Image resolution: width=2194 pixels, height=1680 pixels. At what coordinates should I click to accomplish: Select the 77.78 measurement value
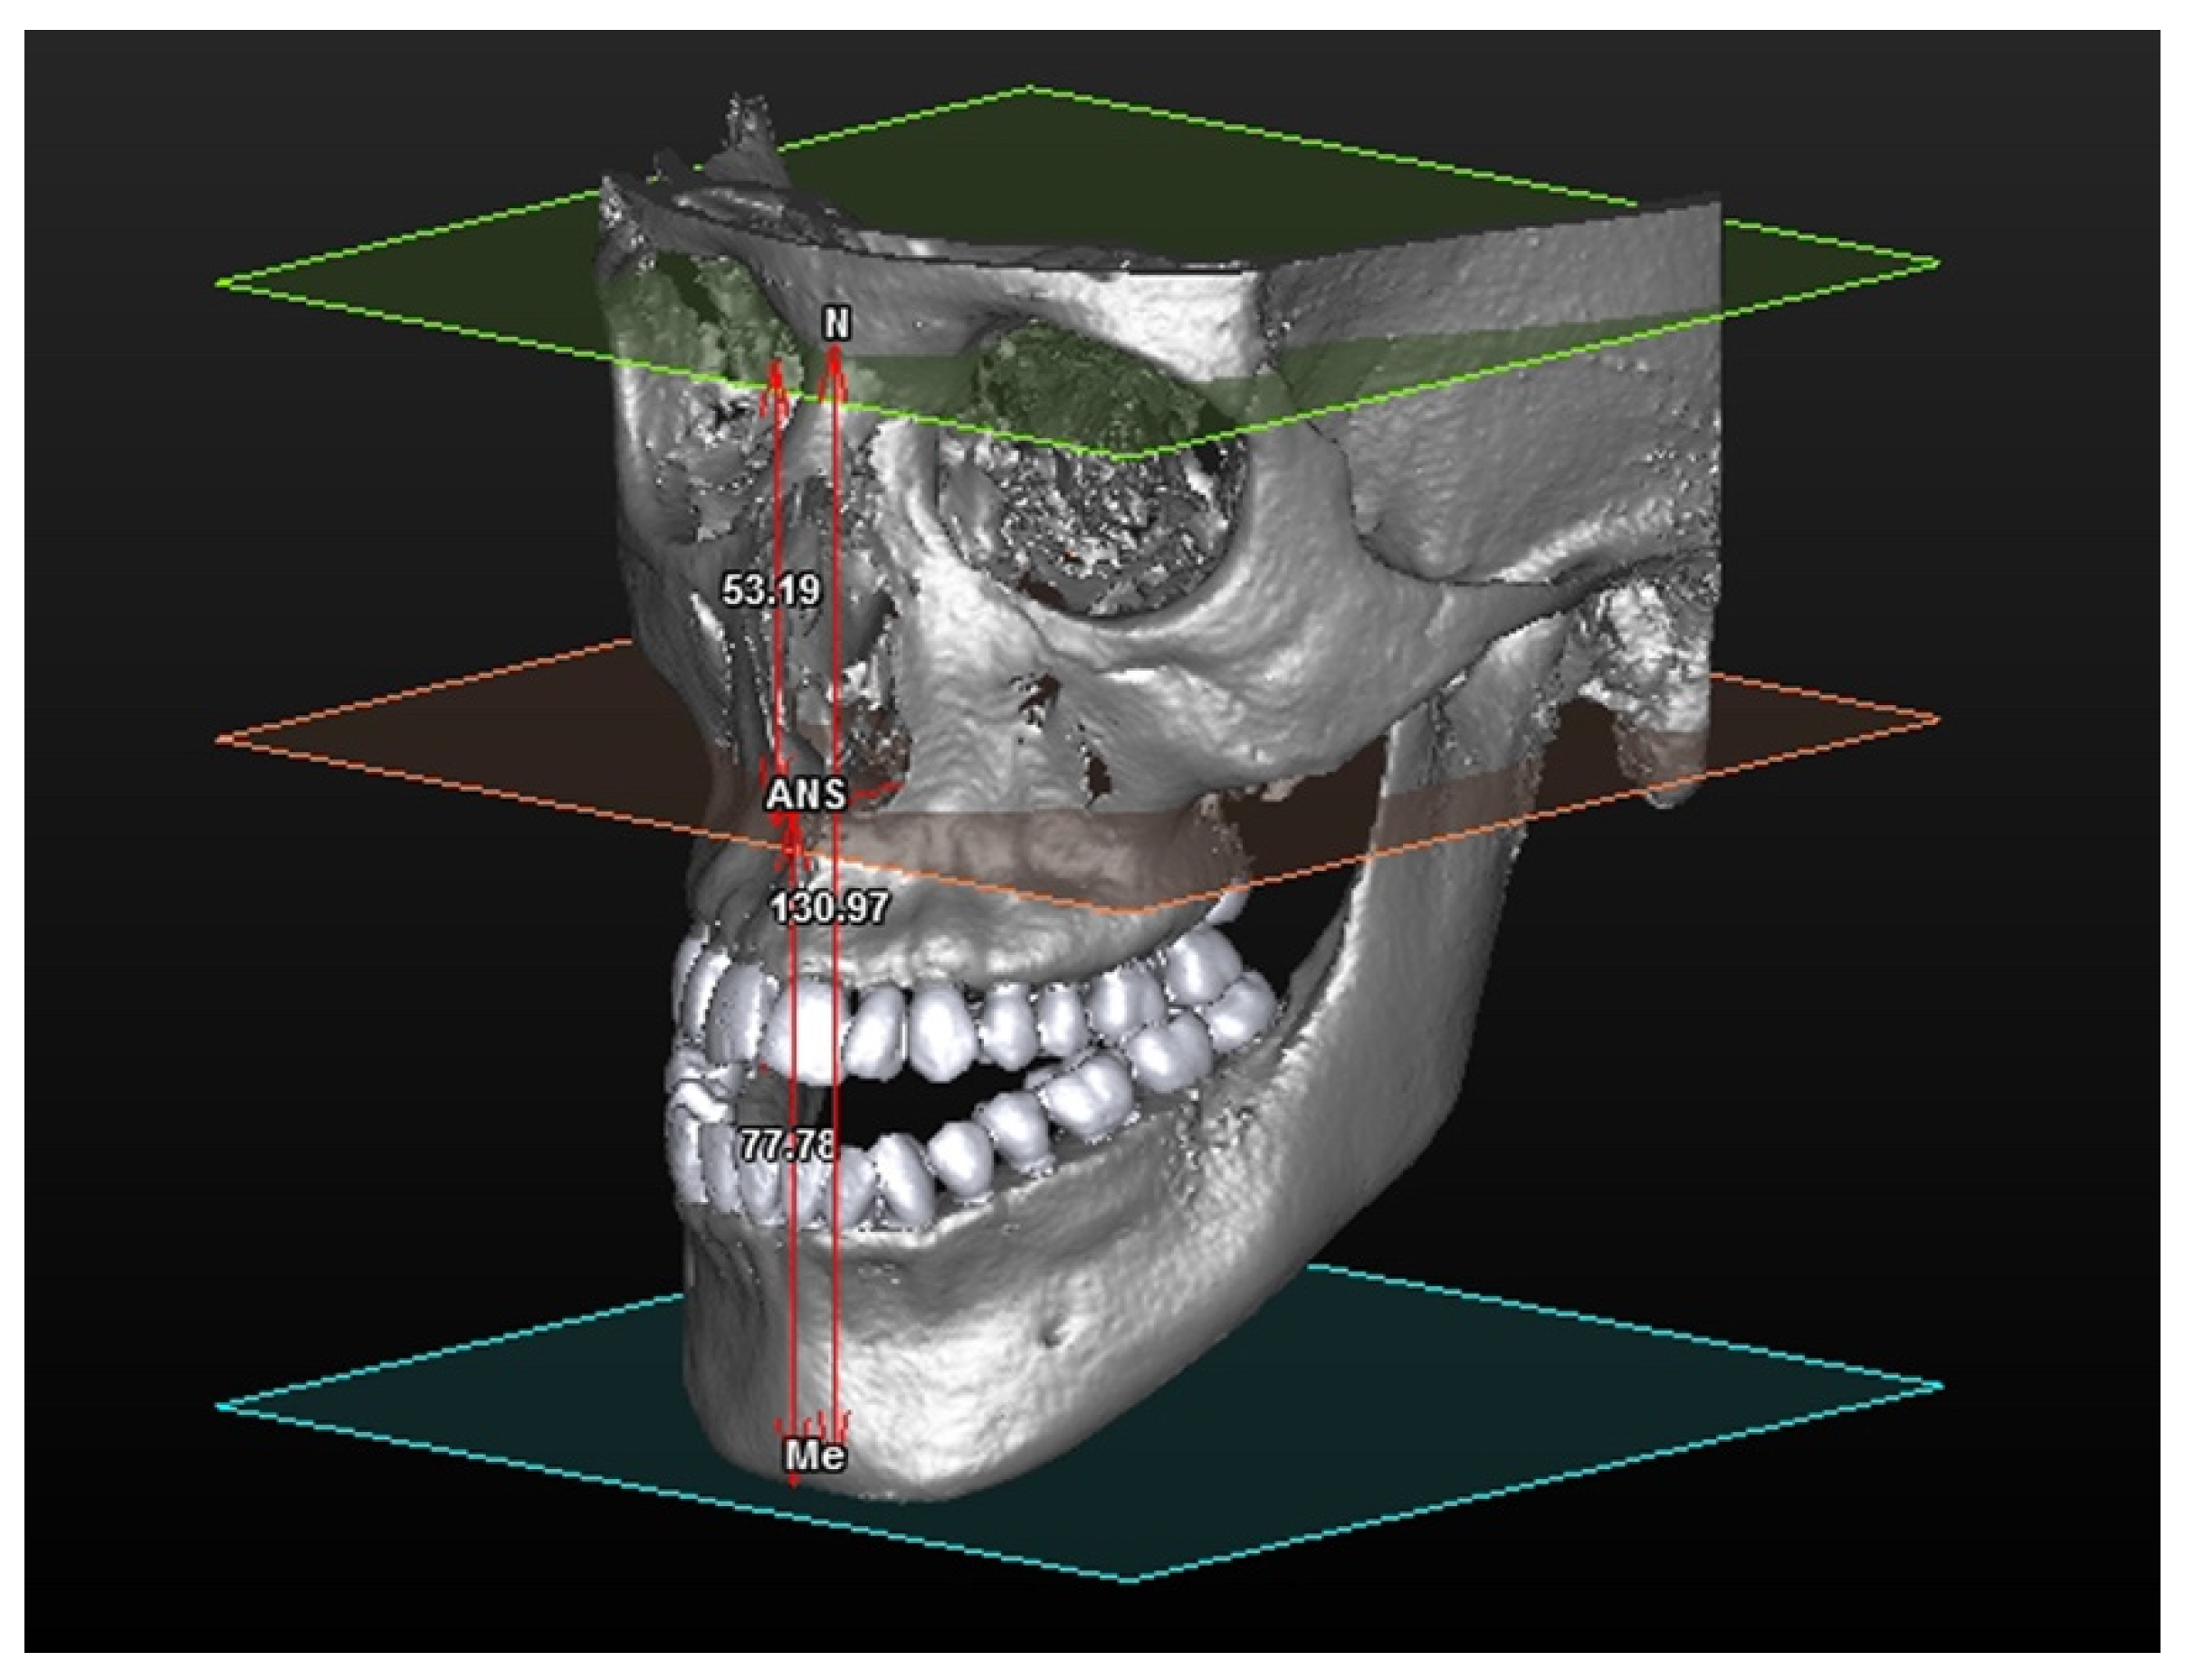point(788,1145)
